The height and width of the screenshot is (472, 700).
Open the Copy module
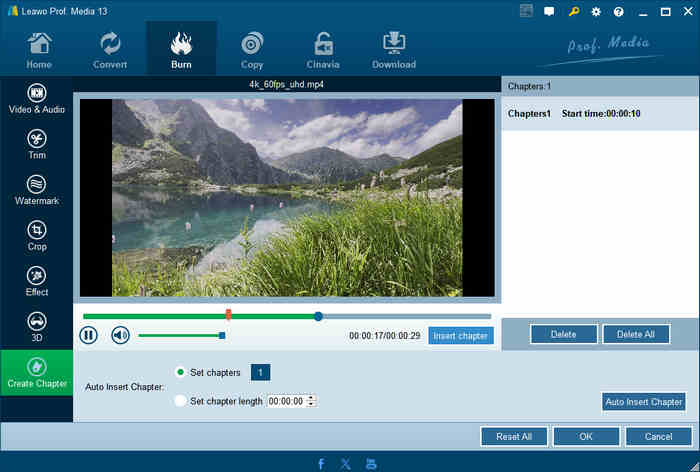(x=252, y=50)
